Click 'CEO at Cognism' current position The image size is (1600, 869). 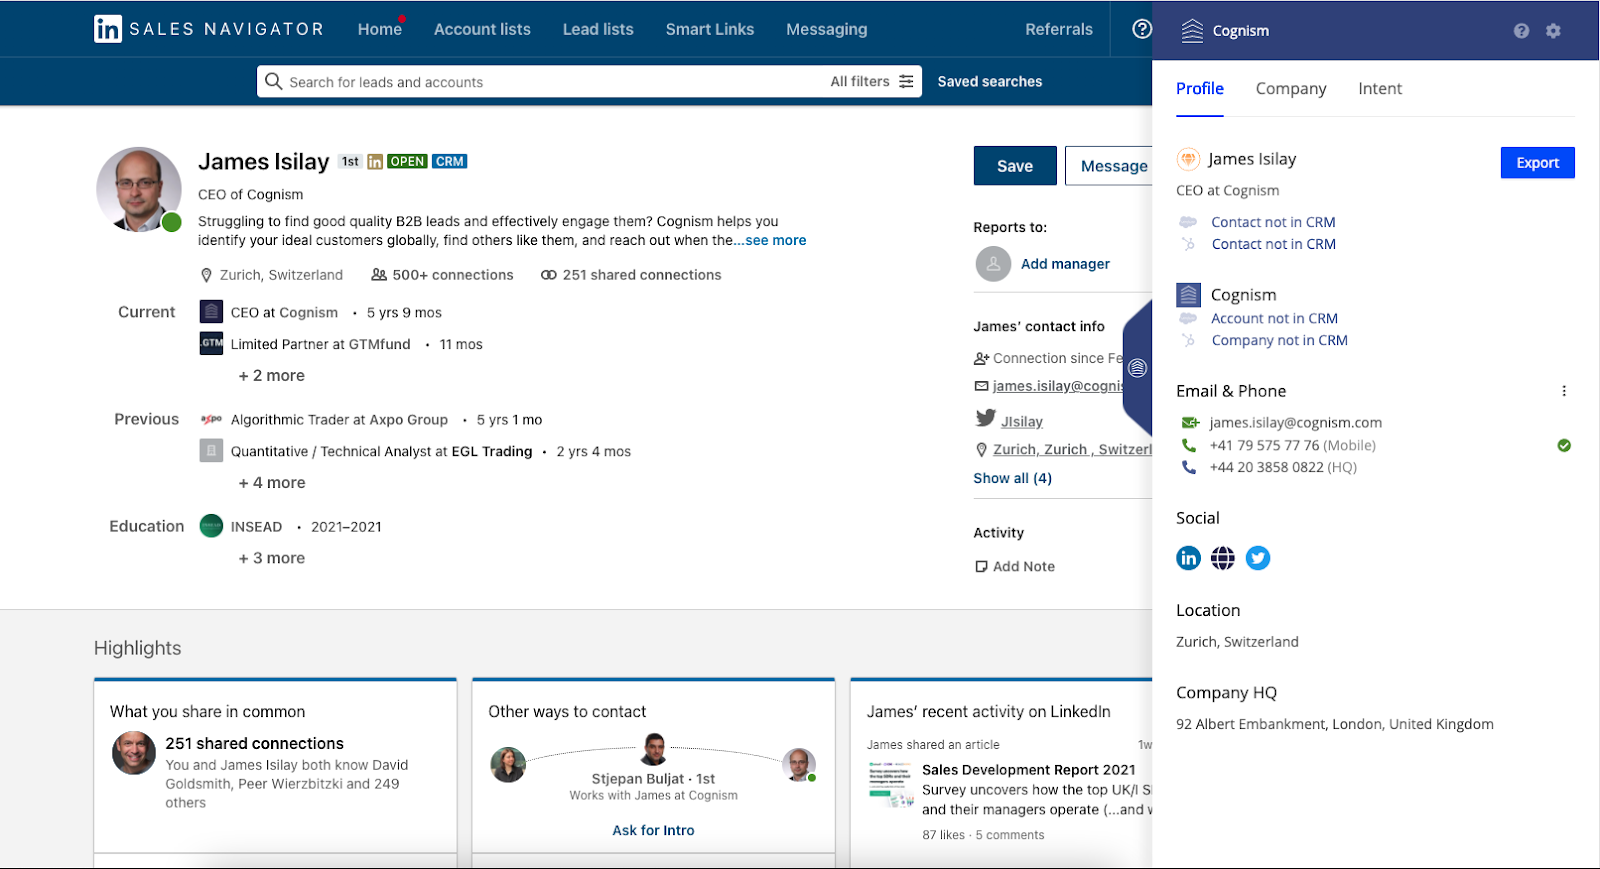pos(284,313)
